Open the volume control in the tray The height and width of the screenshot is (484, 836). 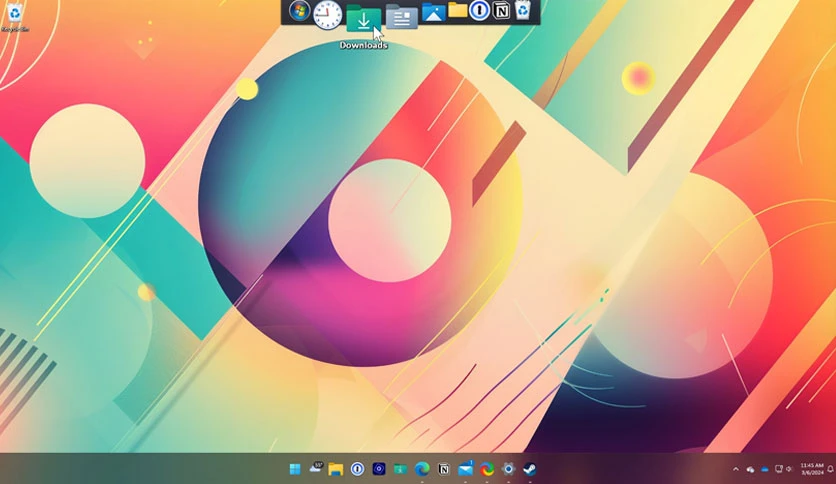(790, 469)
